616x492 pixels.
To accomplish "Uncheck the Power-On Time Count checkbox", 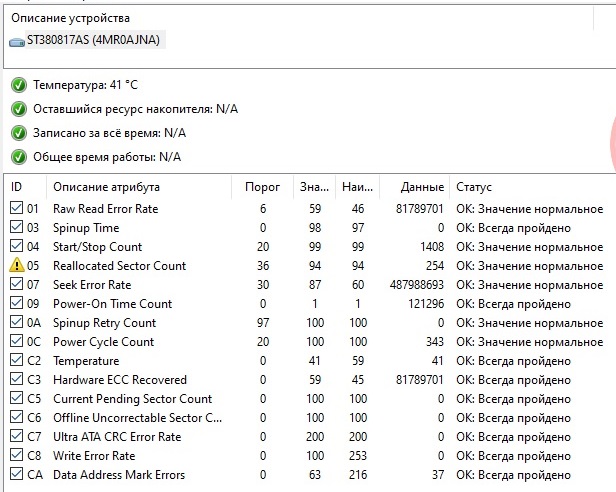I will tap(16, 303).
